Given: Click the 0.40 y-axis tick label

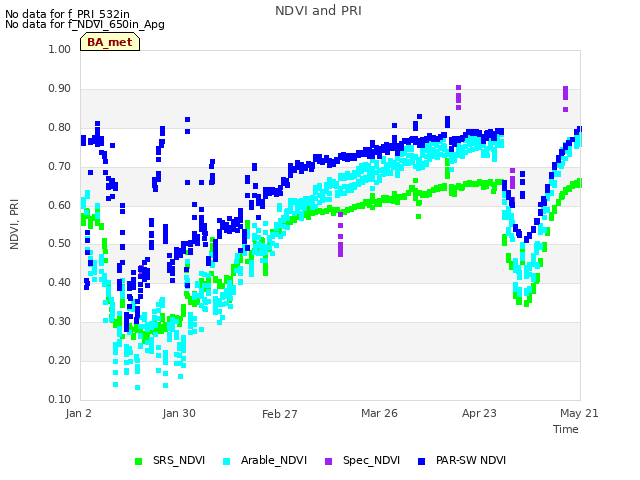Looking at the screenshot, I should pos(60,282).
